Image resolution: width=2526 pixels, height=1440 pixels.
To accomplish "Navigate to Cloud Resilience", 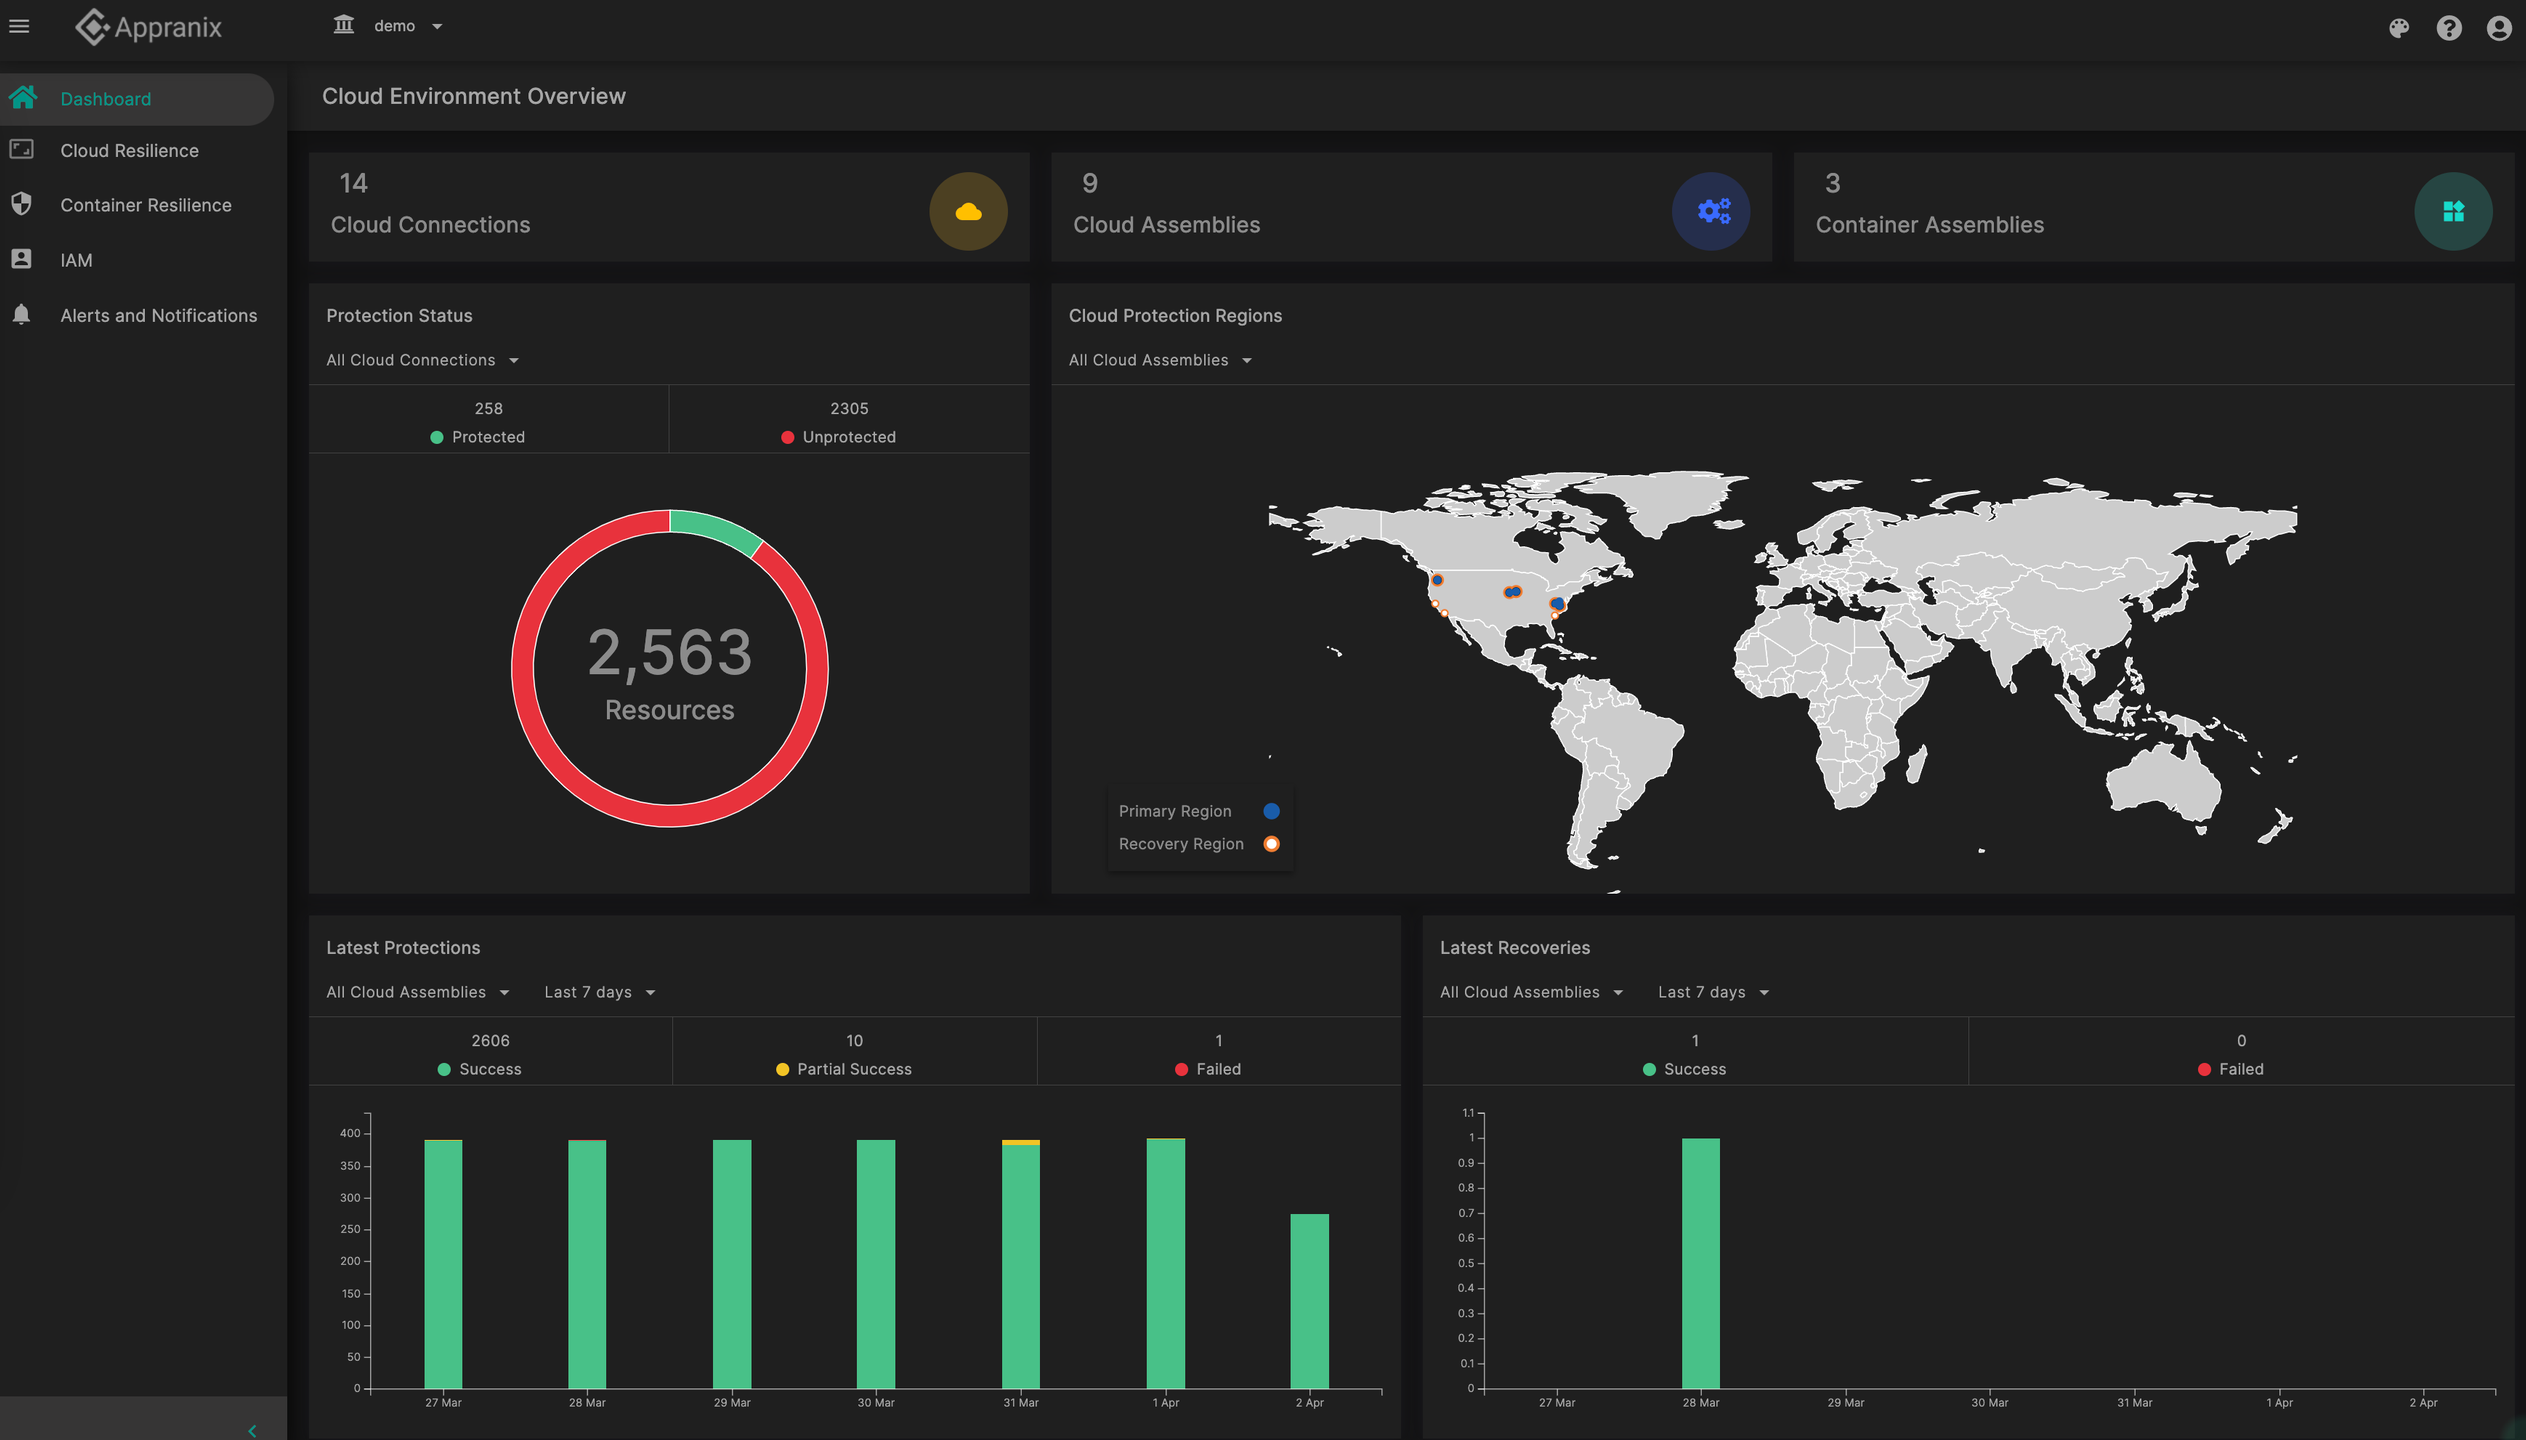I will 129,150.
